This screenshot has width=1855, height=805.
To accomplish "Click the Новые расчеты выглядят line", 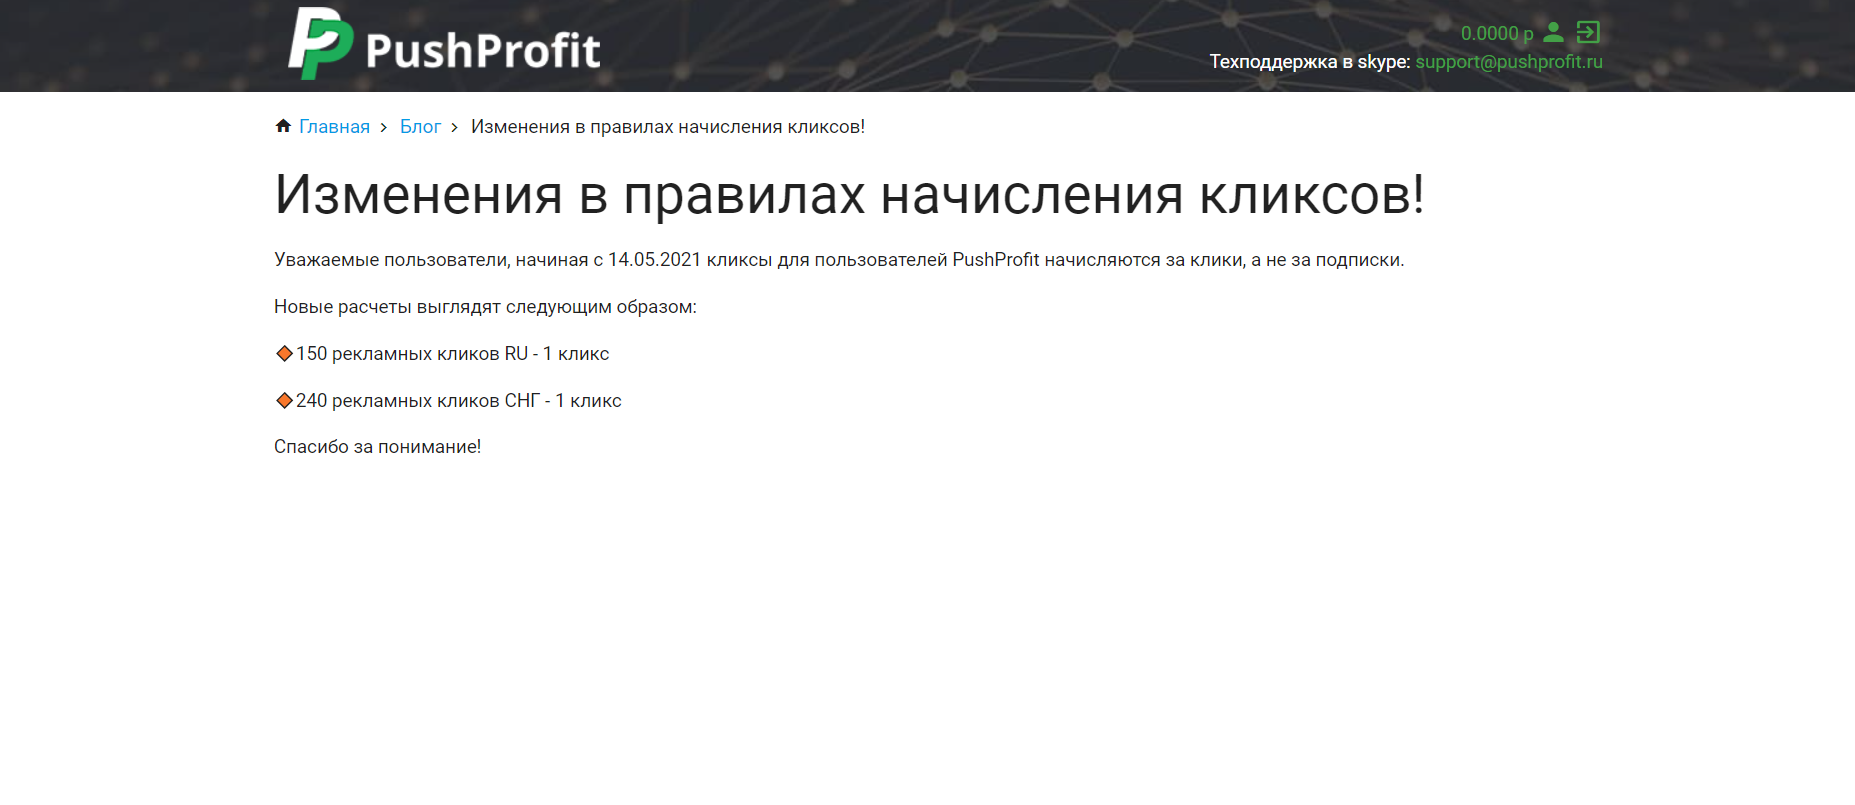I will 485,307.
